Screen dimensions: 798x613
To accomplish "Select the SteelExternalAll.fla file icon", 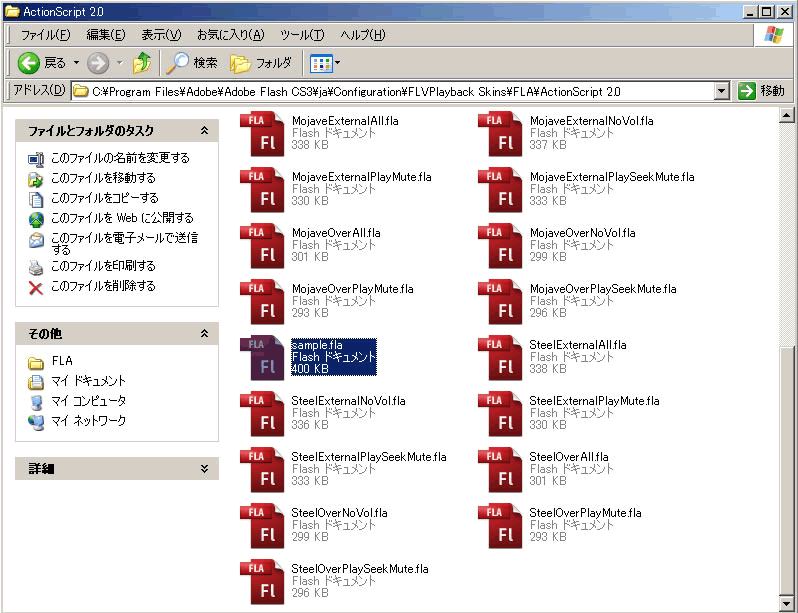I will (x=500, y=358).
